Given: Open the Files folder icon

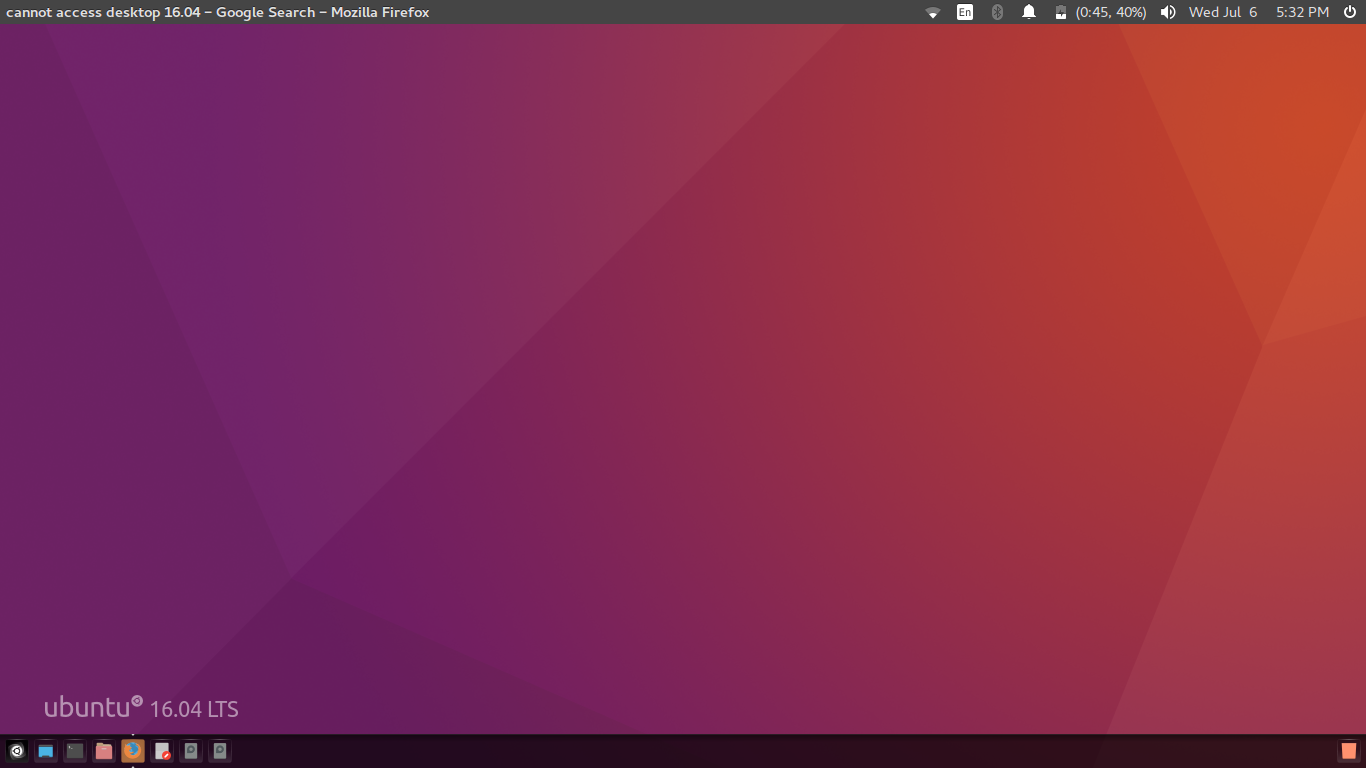Looking at the screenshot, I should [104, 751].
